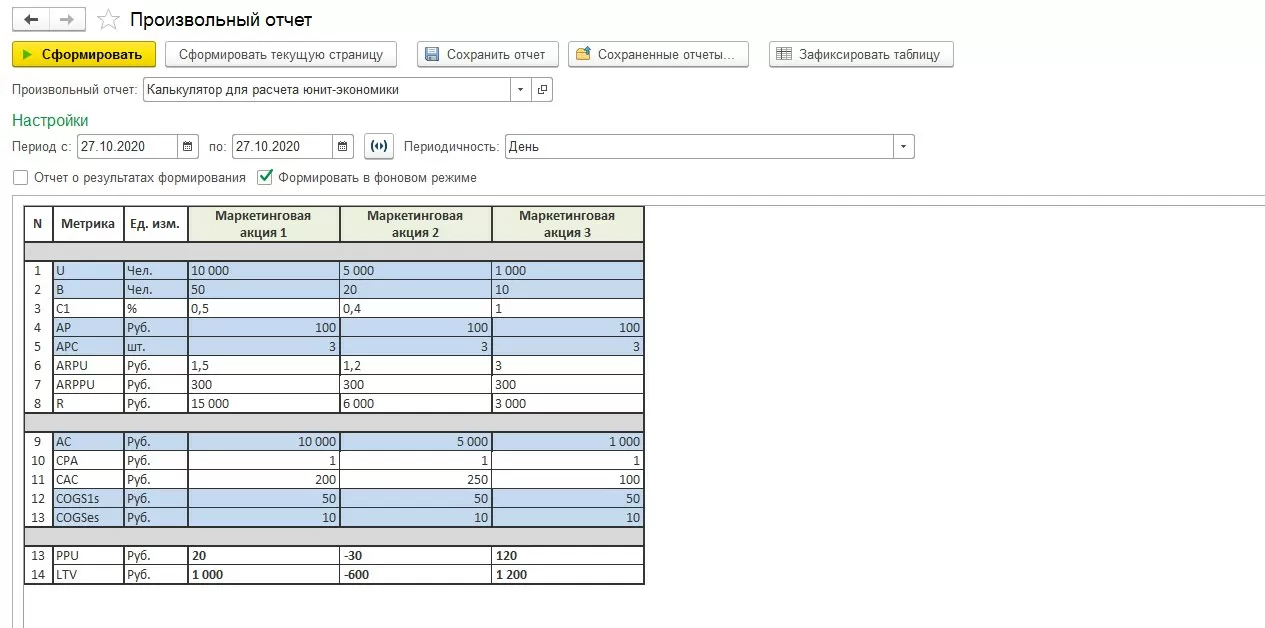Select B value 50

263,289
